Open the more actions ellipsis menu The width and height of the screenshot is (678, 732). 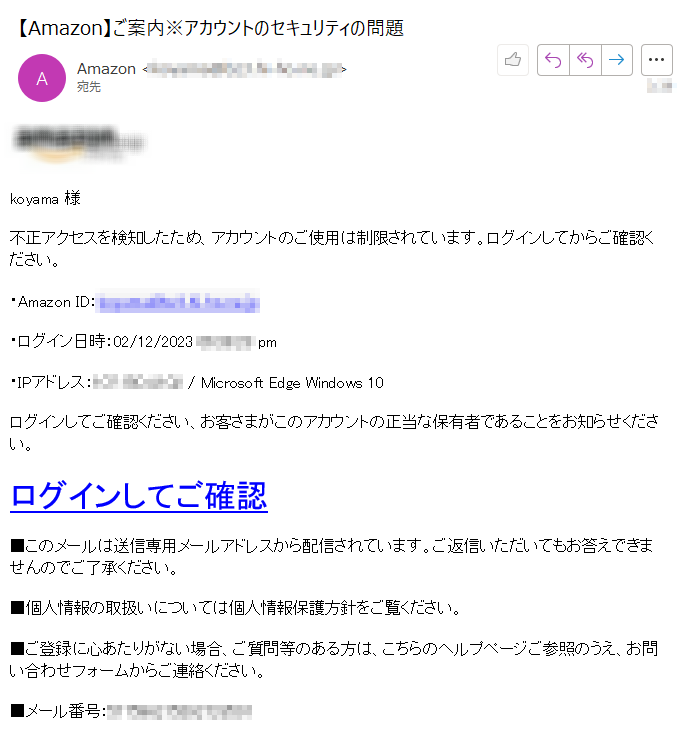pos(657,60)
